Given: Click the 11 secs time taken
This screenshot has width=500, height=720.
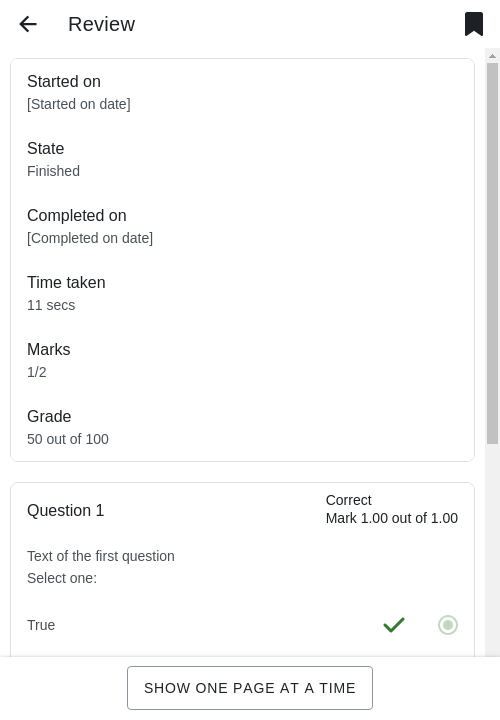Looking at the screenshot, I should 51,305.
